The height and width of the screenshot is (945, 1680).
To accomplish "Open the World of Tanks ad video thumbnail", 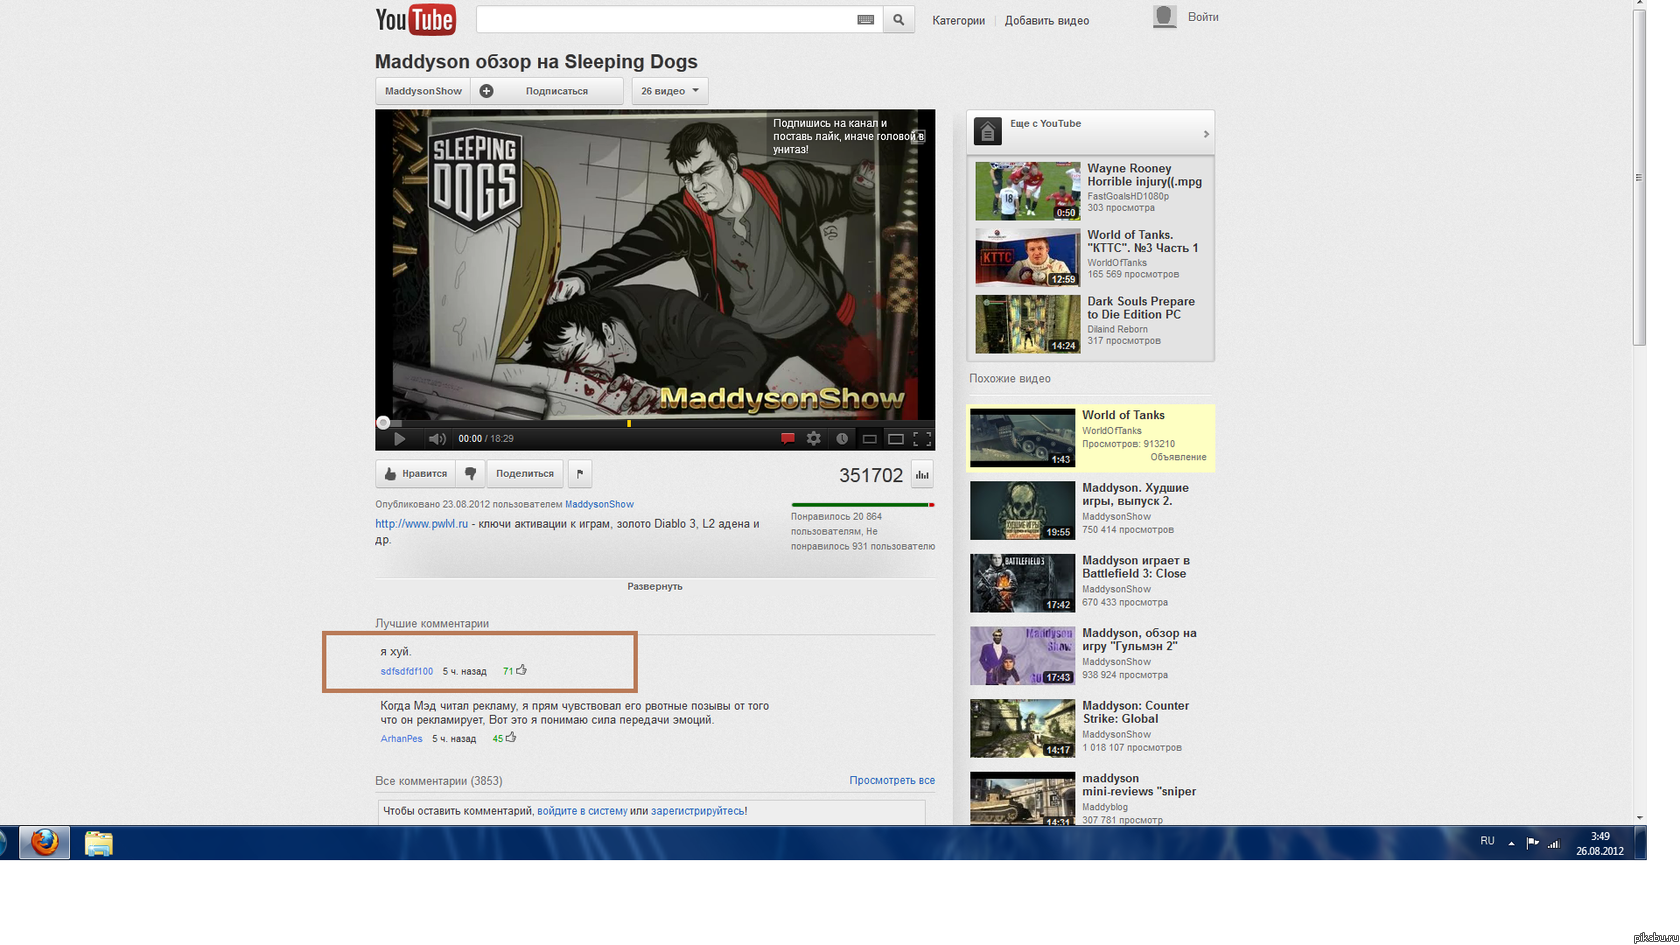I will pos(1022,438).
